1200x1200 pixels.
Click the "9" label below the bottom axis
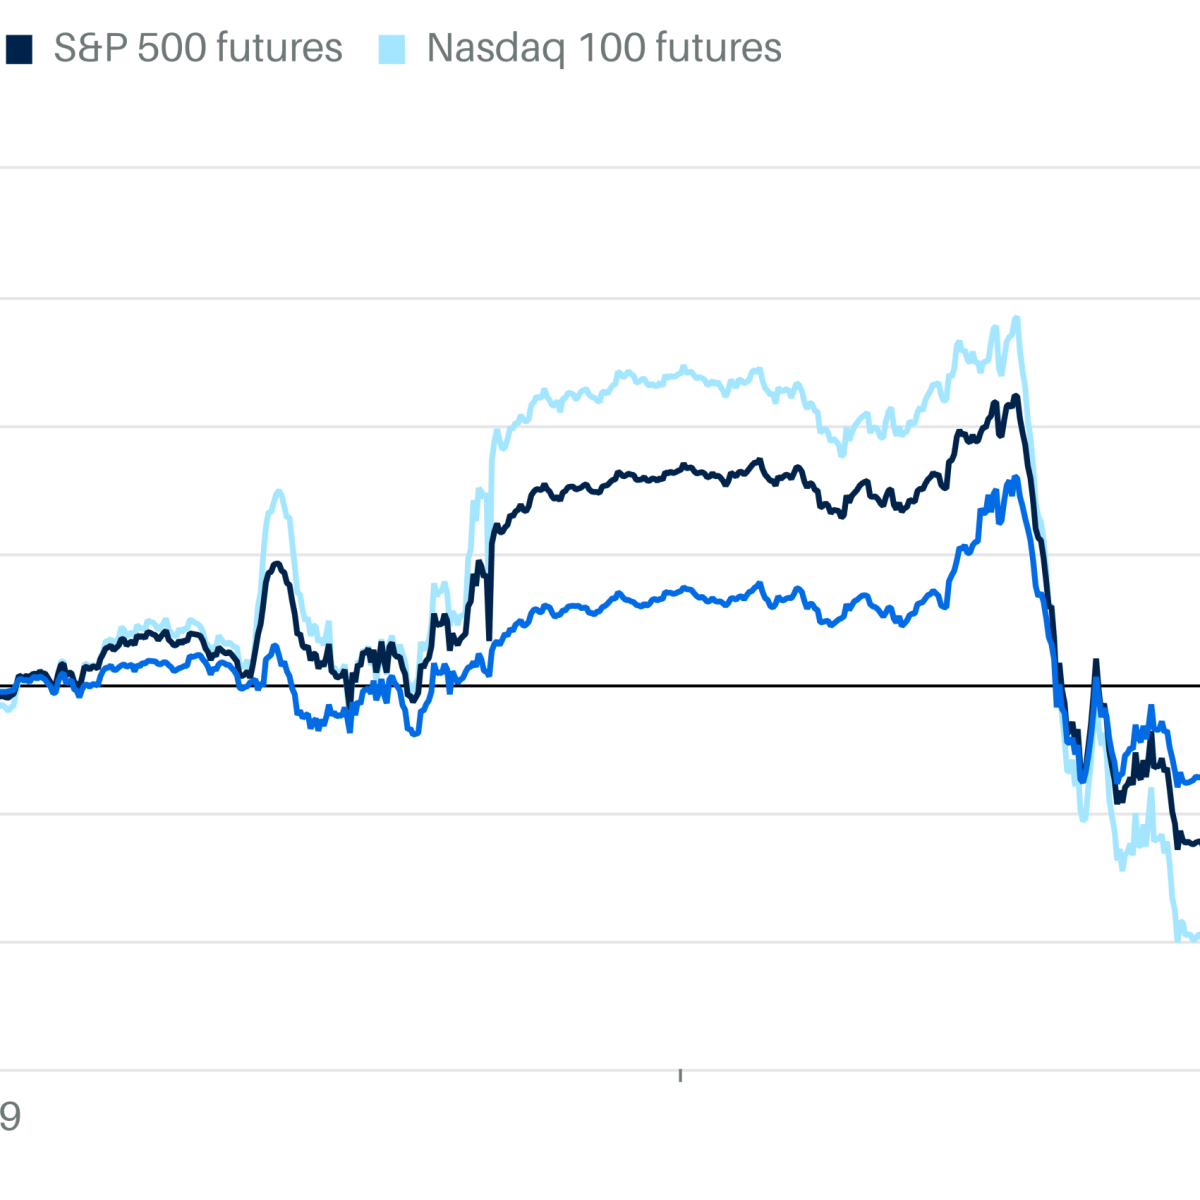[x=10, y=1117]
